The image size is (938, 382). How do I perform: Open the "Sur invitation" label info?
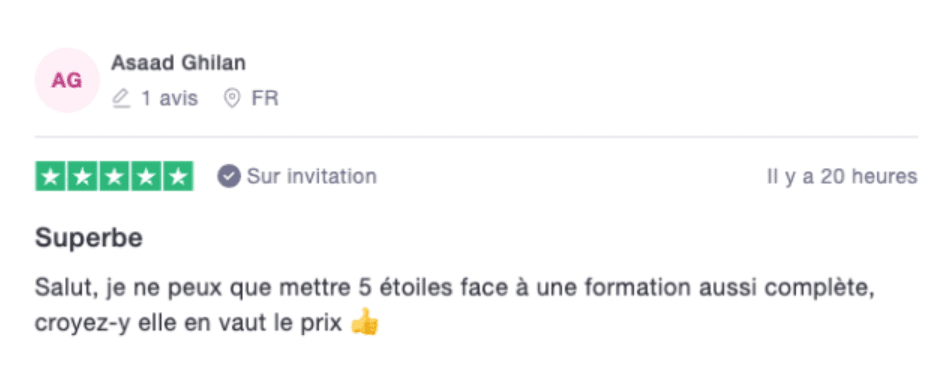[x=312, y=177]
